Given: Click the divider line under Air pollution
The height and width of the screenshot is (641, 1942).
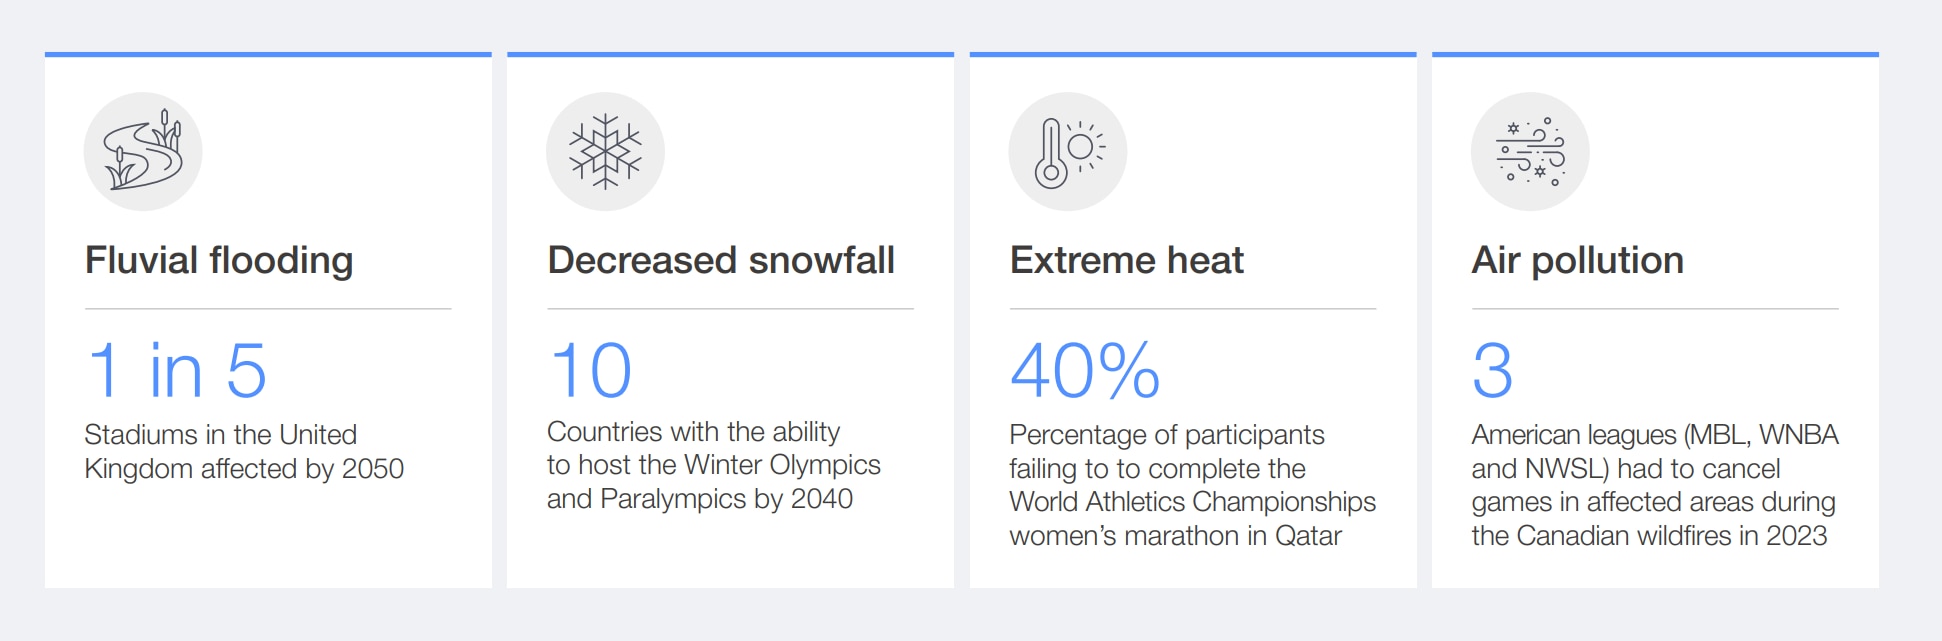Looking at the screenshot, I should tap(1655, 309).
